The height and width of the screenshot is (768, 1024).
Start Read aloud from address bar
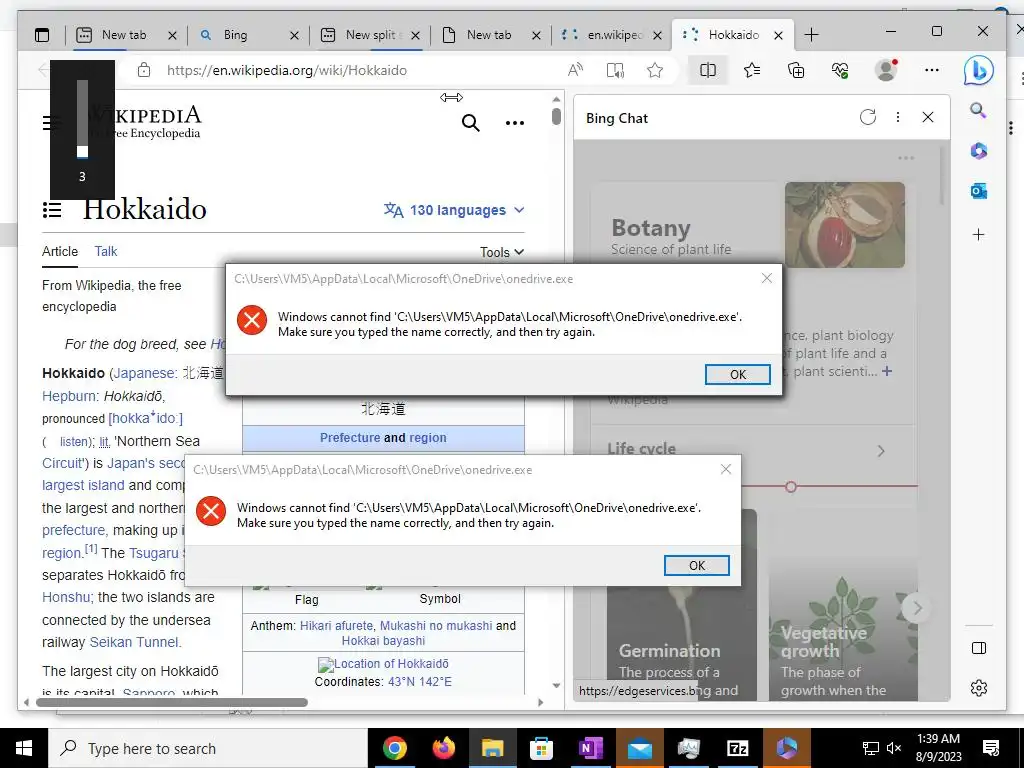coord(575,70)
